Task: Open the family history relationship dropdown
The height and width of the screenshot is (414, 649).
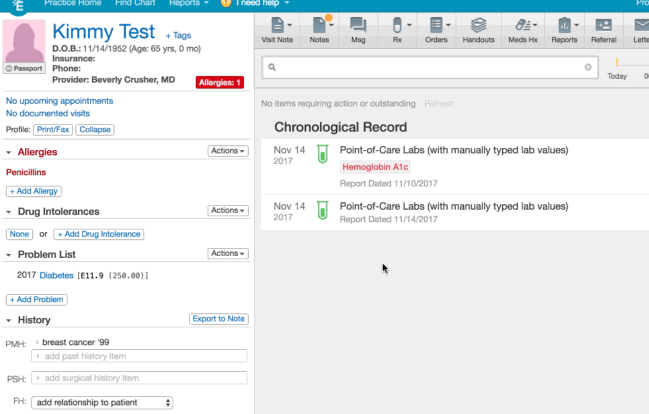Action: 102,402
